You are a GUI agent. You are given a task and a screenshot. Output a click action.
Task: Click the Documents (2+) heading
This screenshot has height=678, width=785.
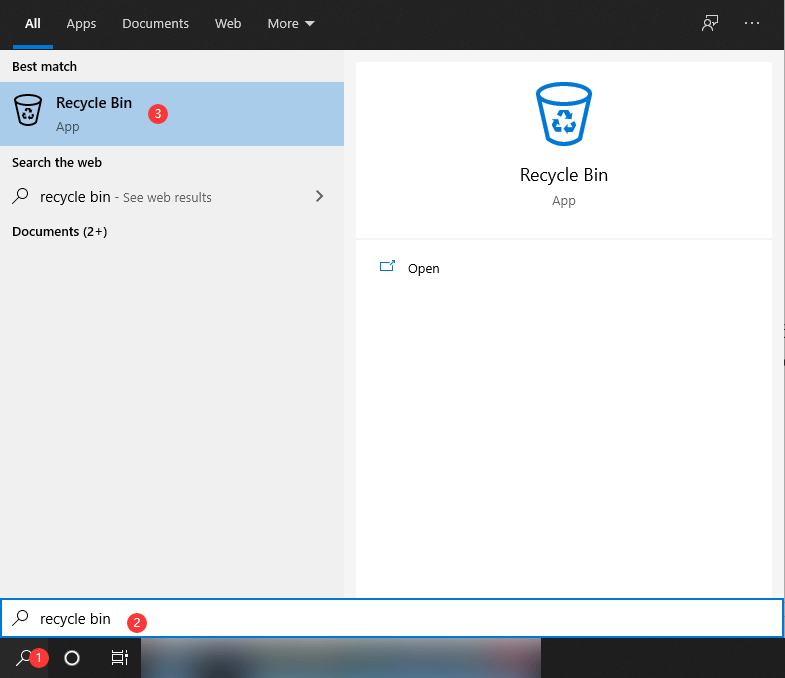tap(60, 231)
